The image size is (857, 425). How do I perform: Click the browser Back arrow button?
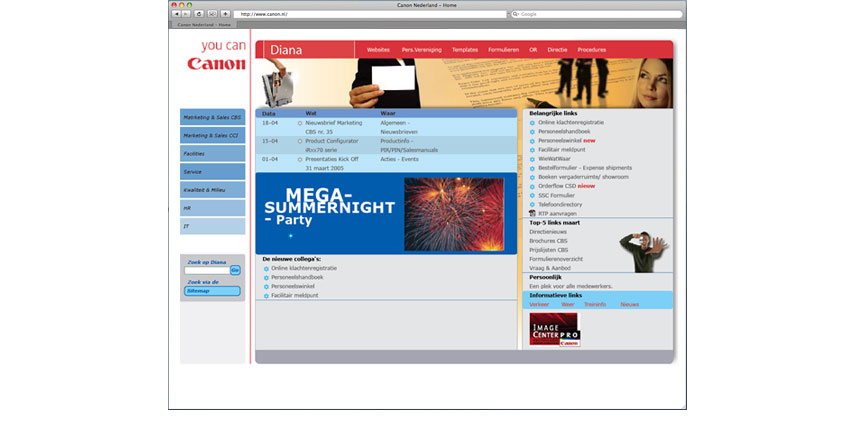176,14
